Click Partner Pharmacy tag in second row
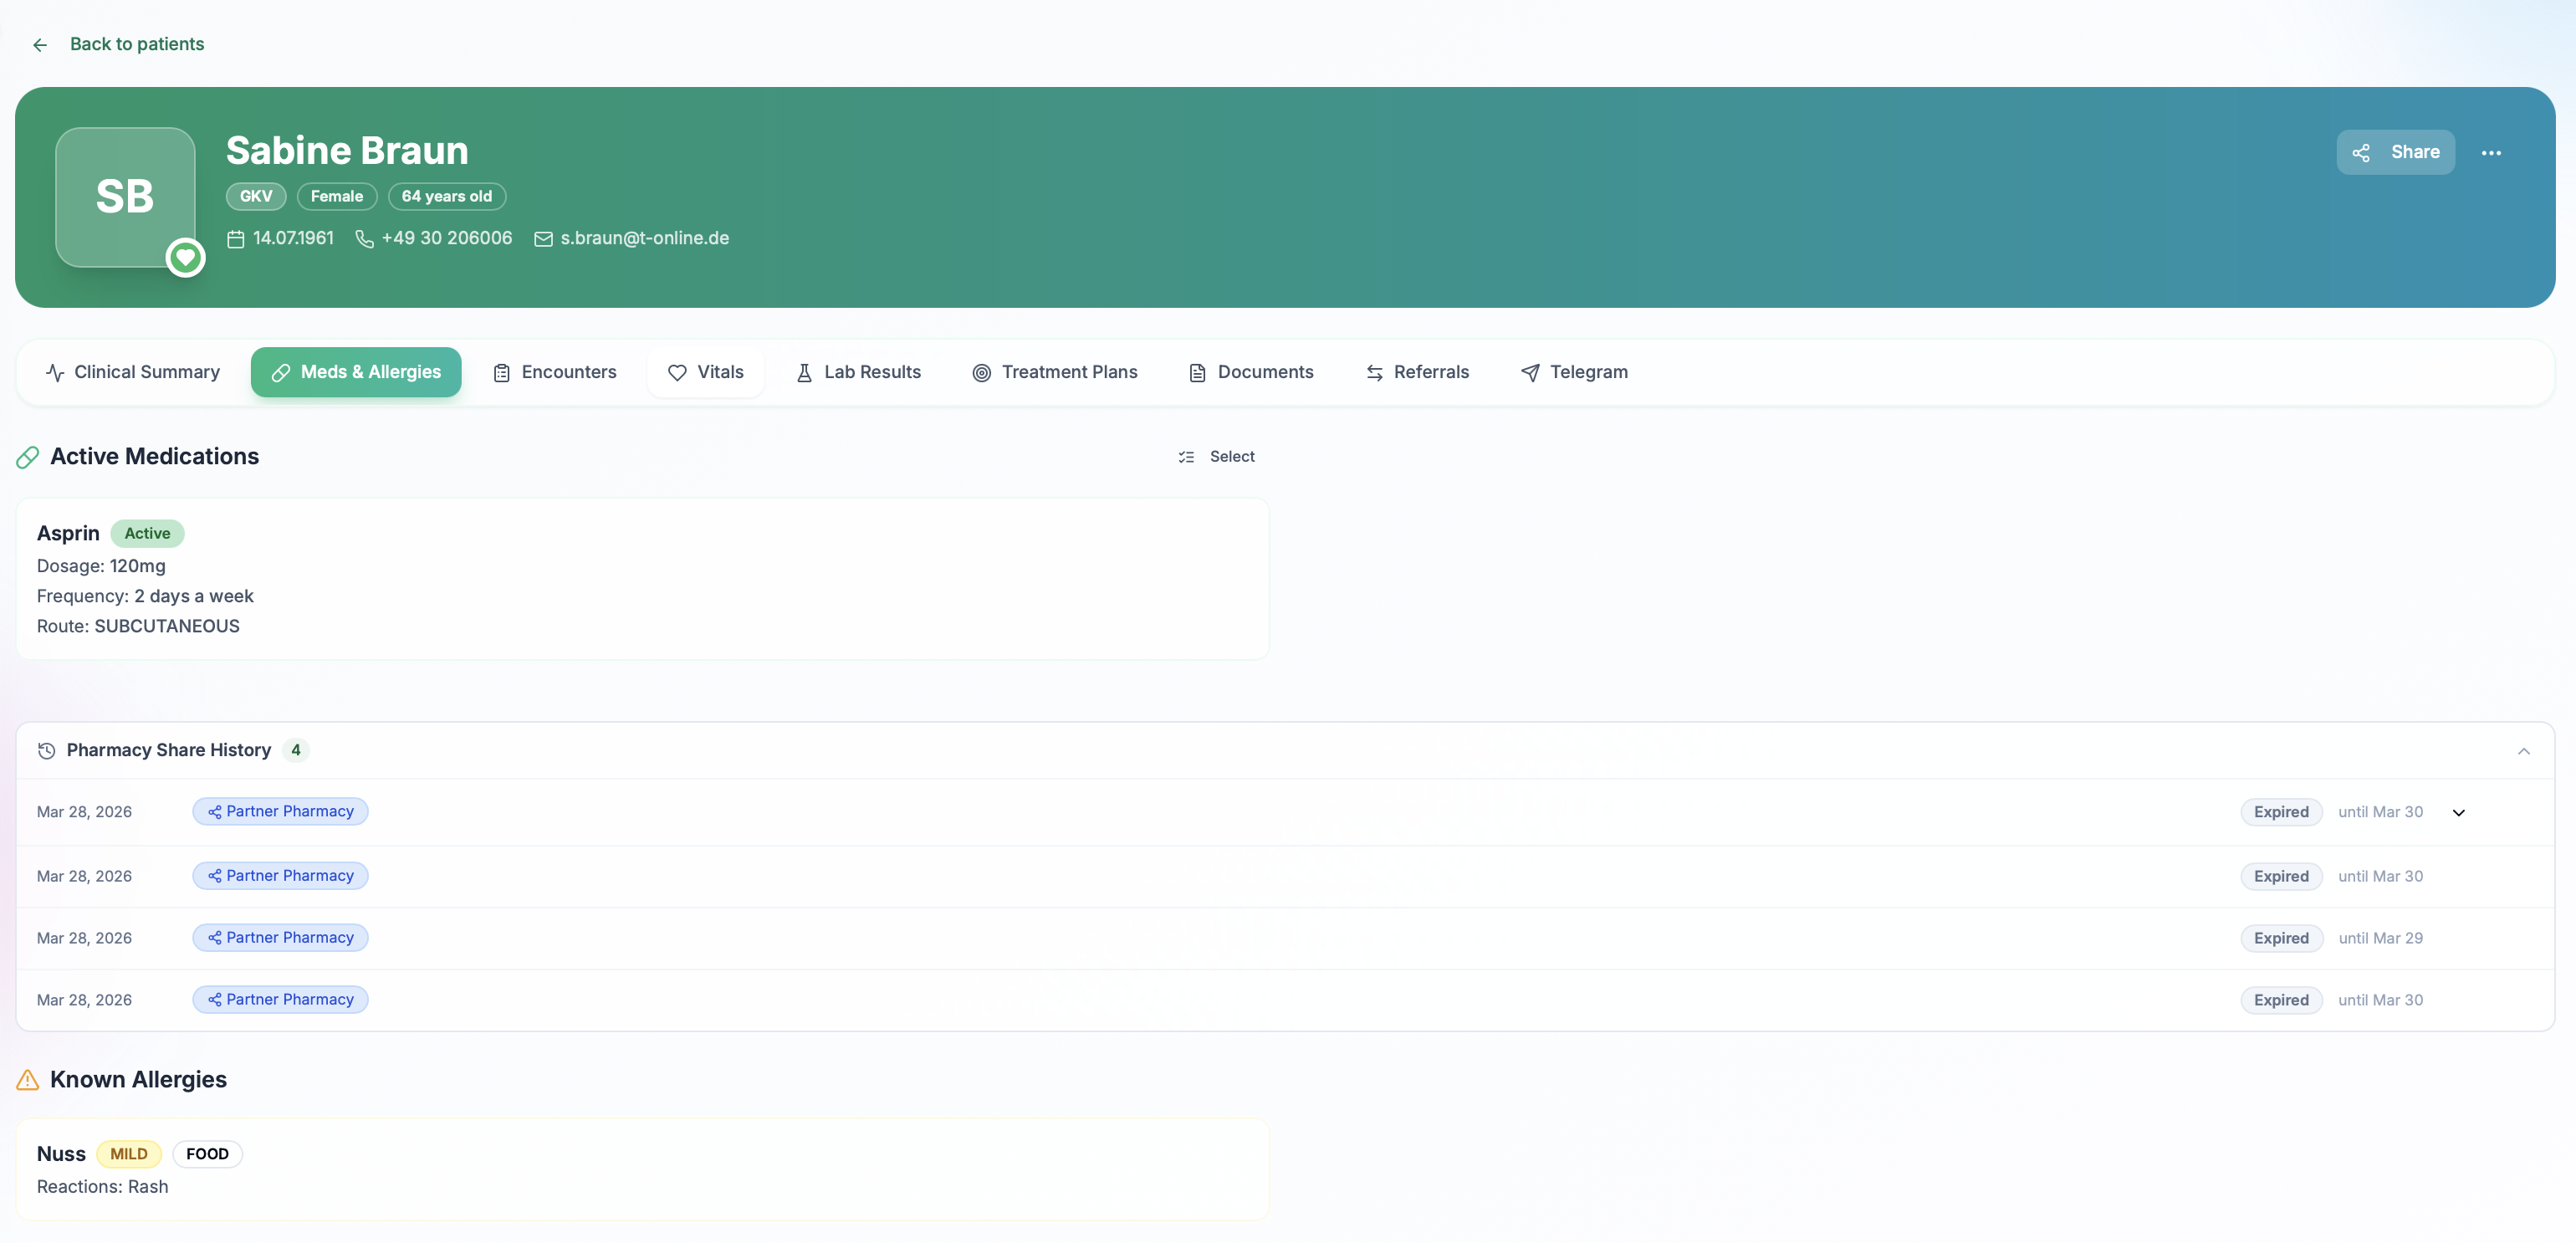The height and width of the screenshot is (1243, 2576). (x=280, y=875)
